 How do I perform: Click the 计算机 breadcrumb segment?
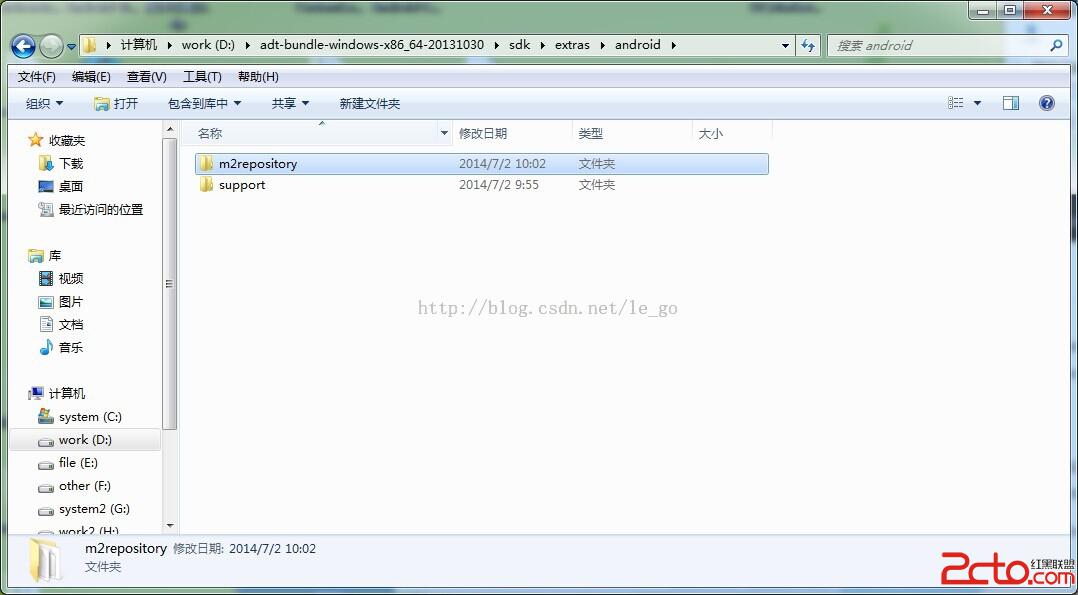(139, 45)
